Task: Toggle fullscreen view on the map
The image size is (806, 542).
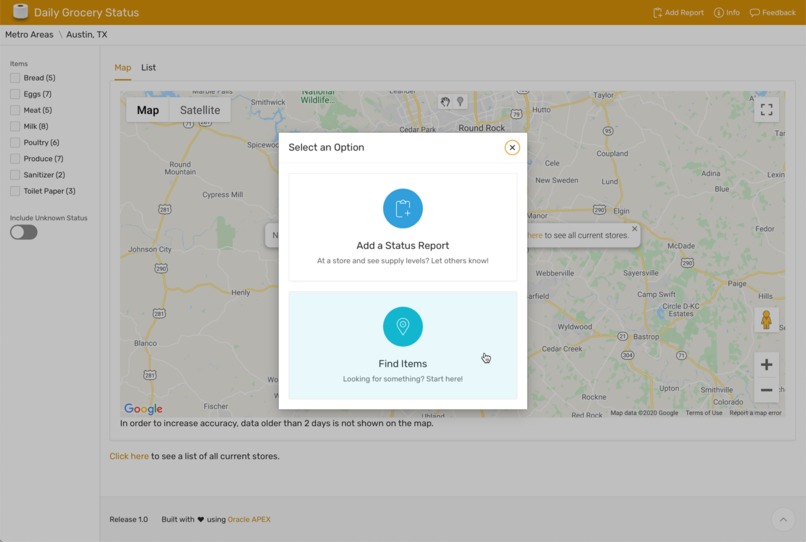Action: (x=766, y=110)
